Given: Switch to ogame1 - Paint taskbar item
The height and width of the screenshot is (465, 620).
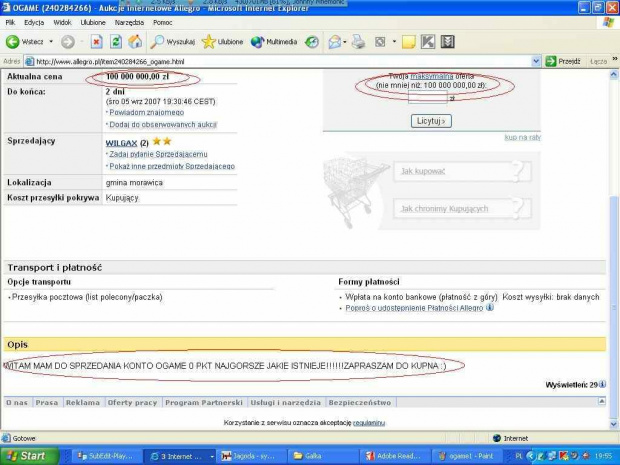Looking at the screenshot, I should (x=467, y=456).
